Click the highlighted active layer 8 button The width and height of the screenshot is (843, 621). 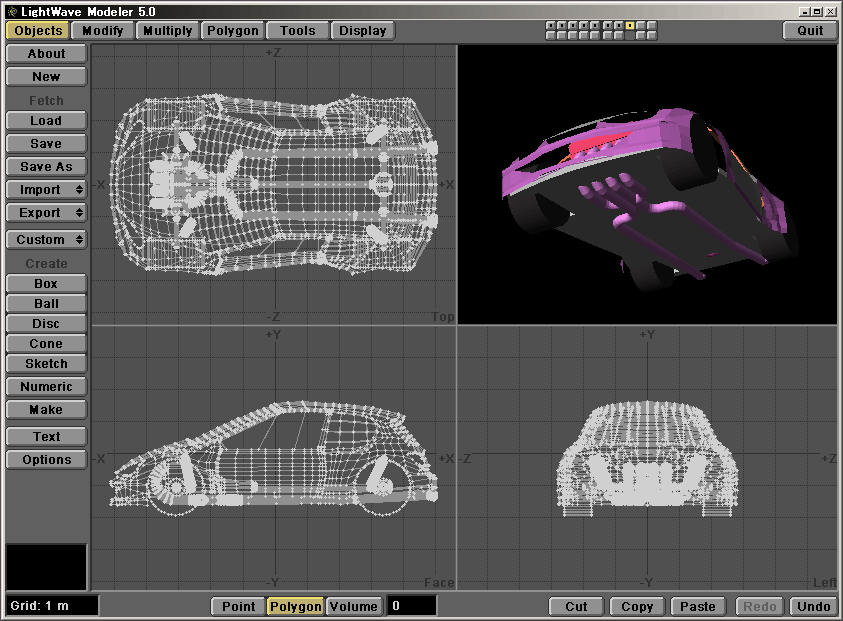(630, 25)
